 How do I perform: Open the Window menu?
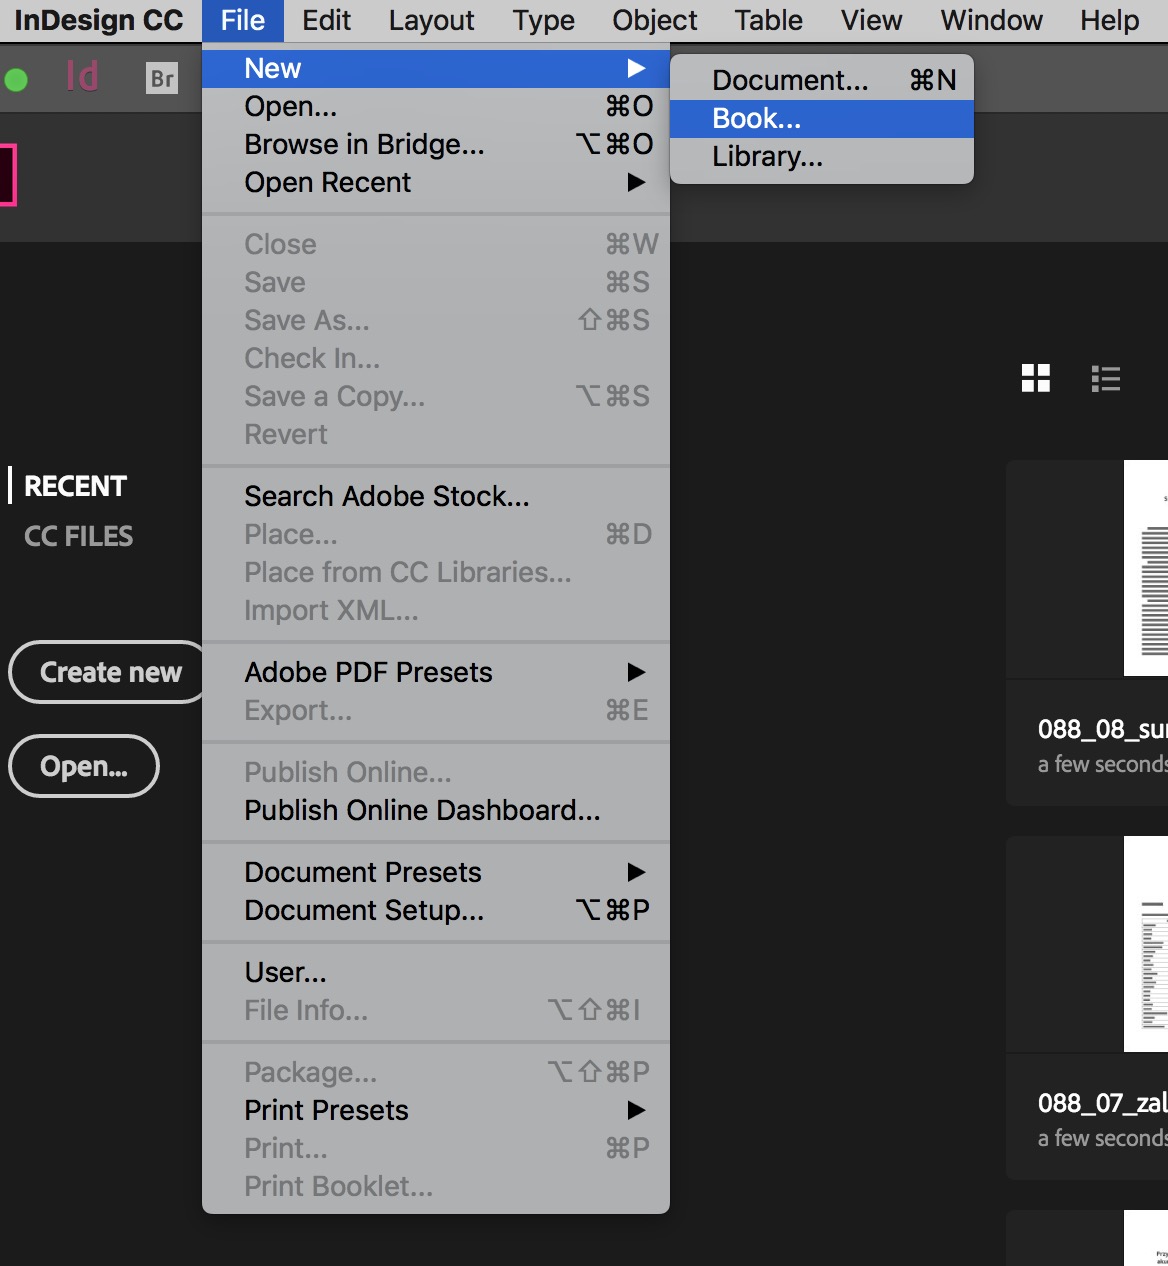(x=992, y=20)
